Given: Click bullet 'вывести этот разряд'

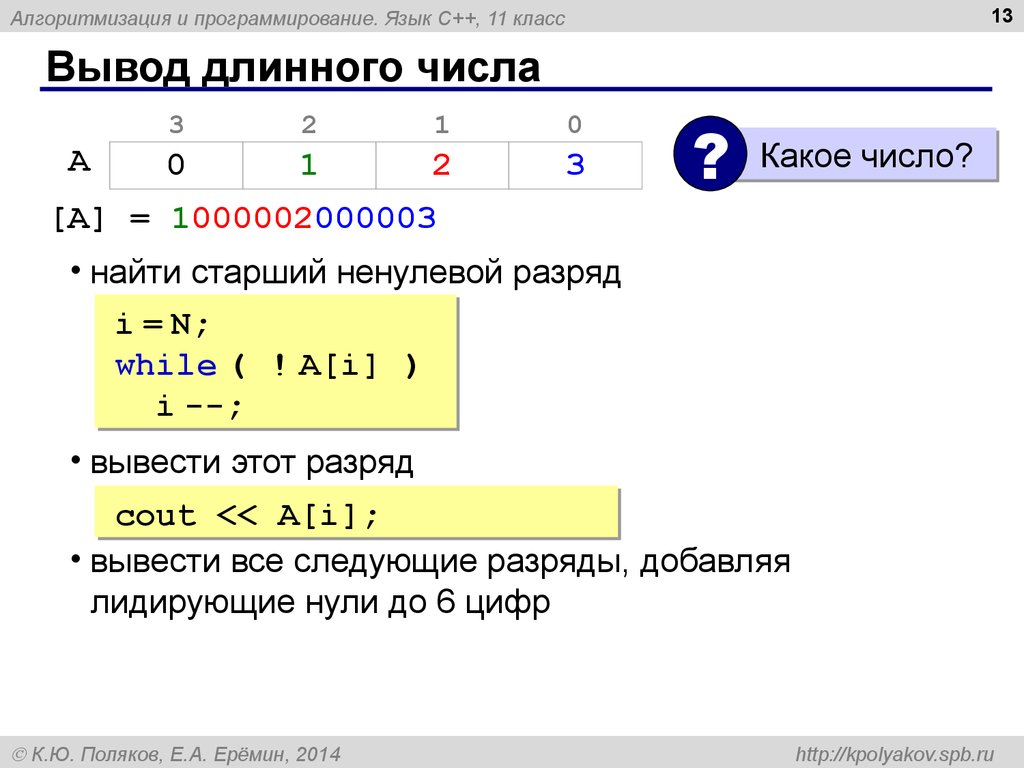Looking at the screenshot, I should pos(251,463).
